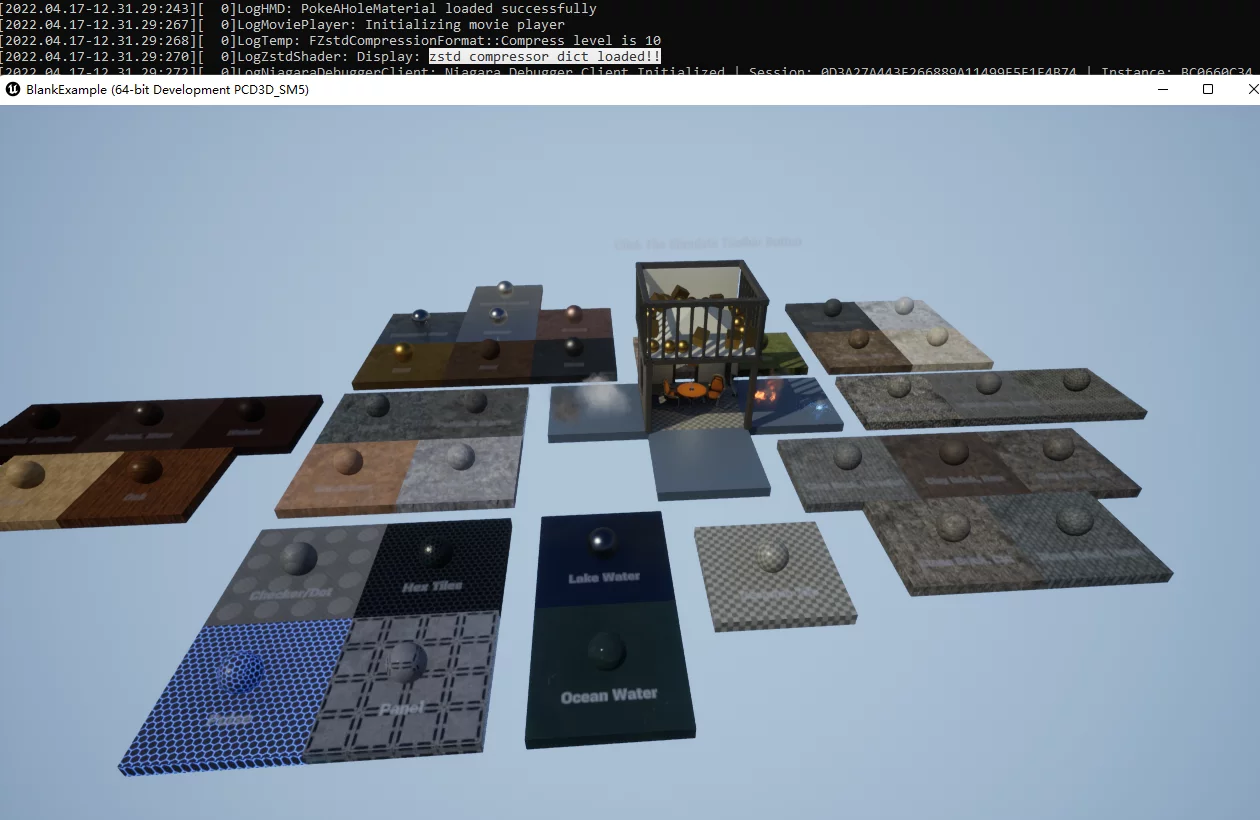
Task: Select the shiny gold sphere on yellow tile
Action: coord(403,352)
